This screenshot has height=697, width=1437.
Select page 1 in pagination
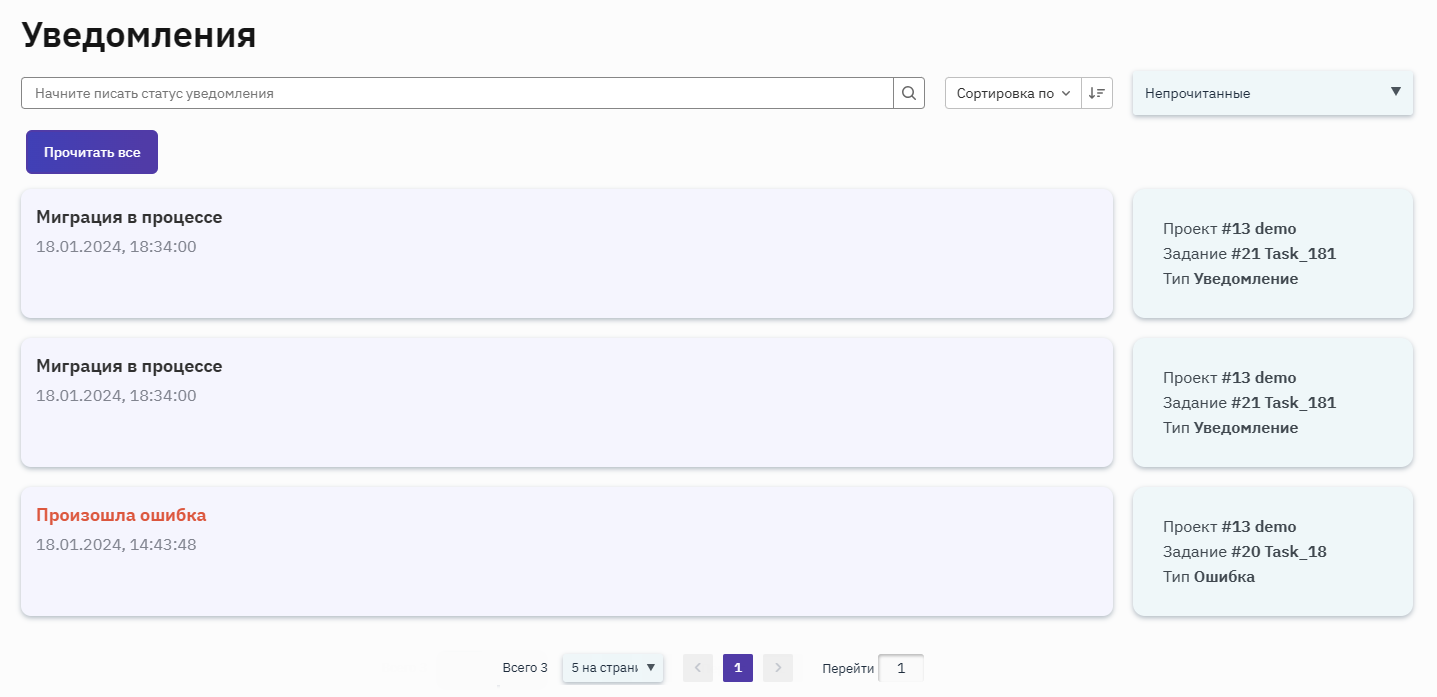(x=738, y=668)
